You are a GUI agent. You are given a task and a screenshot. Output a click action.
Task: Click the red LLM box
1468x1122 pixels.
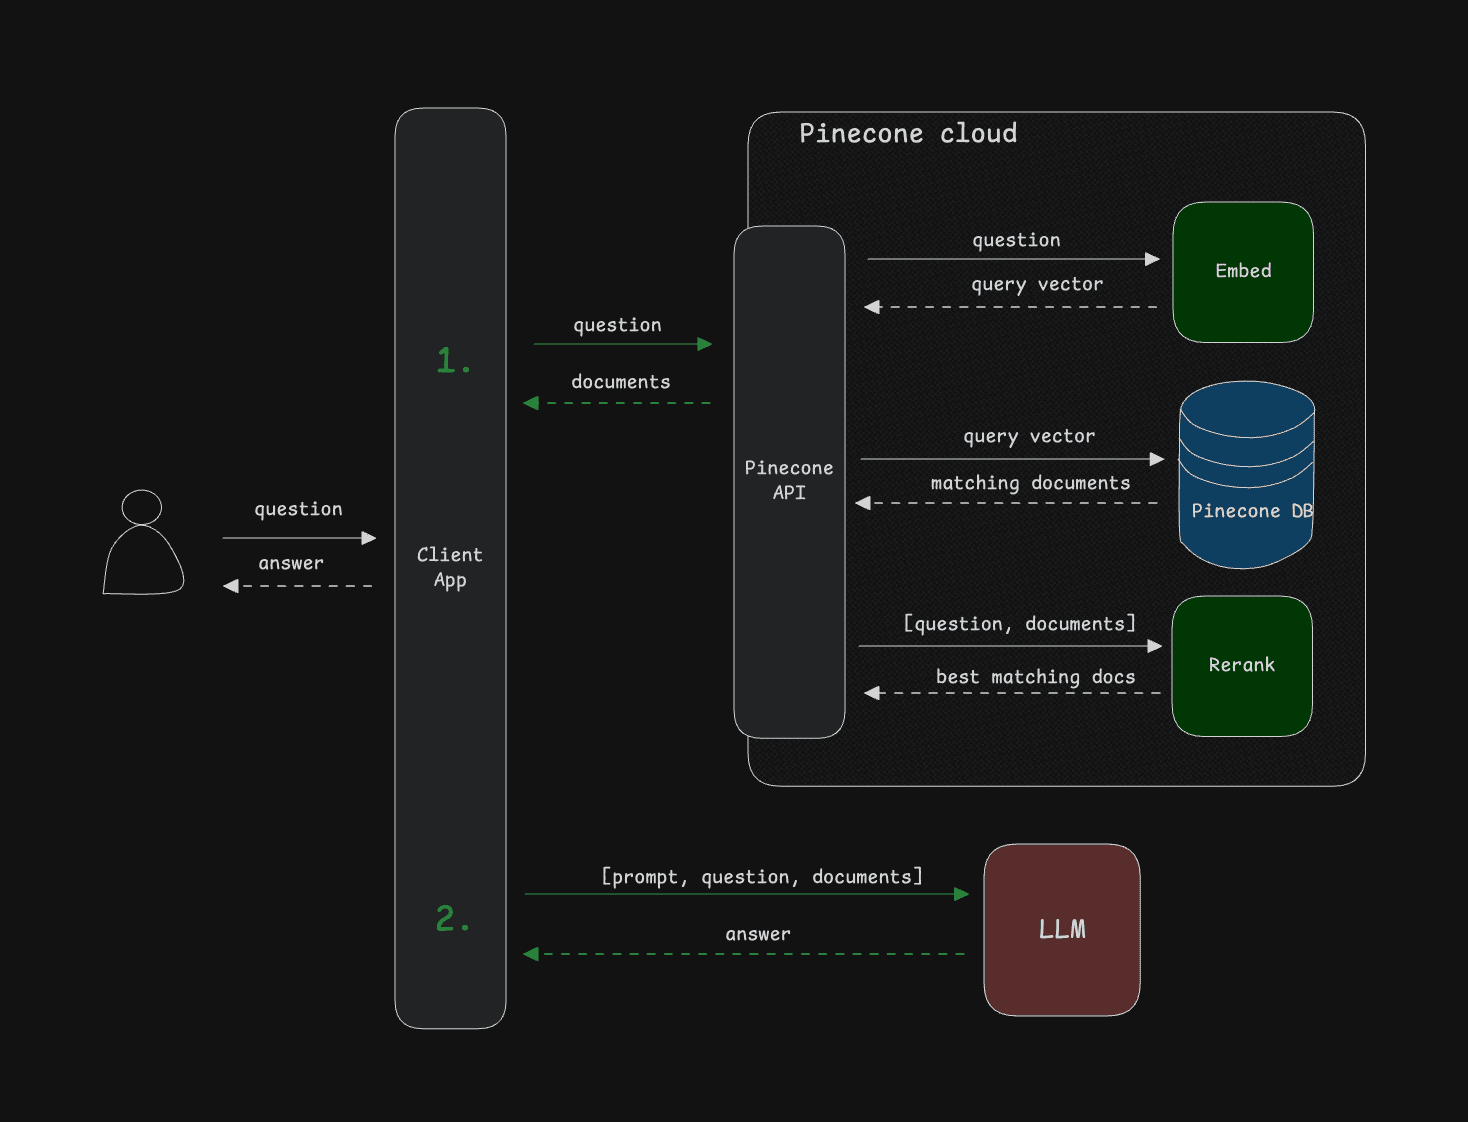pos(1062,930)
